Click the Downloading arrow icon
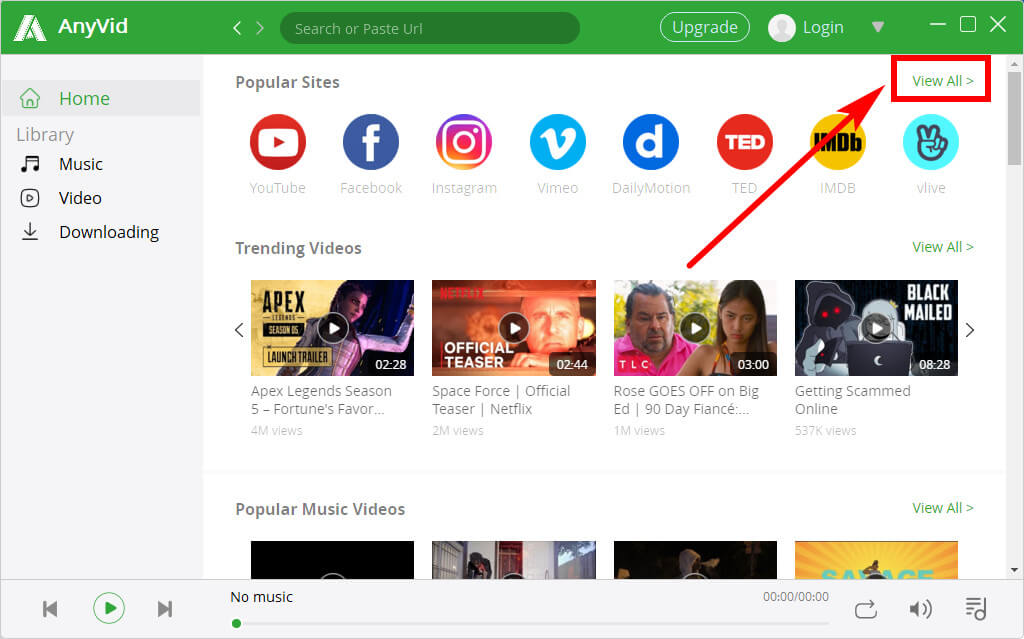 [30, 232]
